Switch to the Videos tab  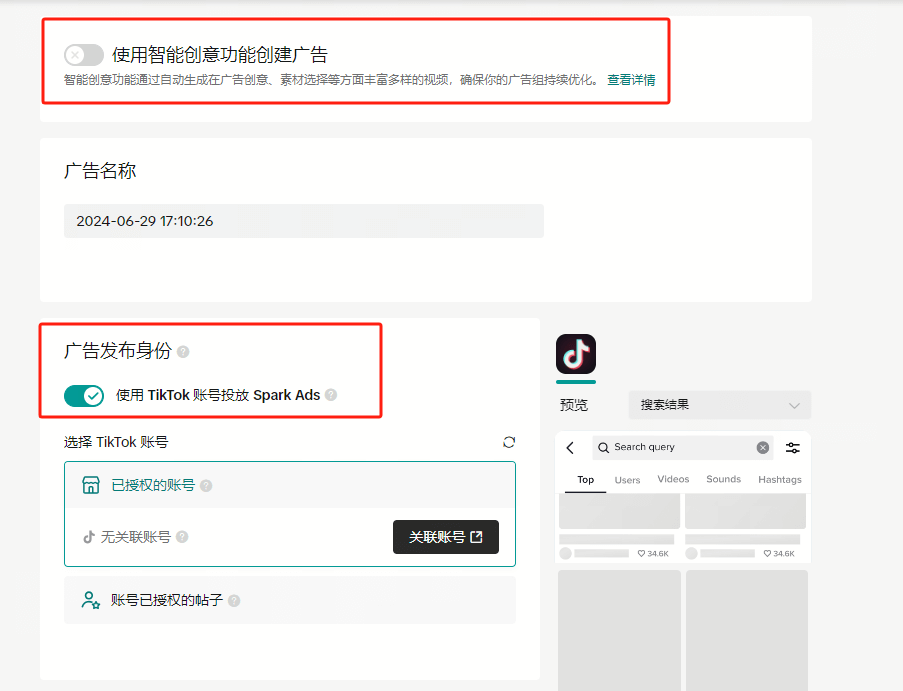(673, 479)
